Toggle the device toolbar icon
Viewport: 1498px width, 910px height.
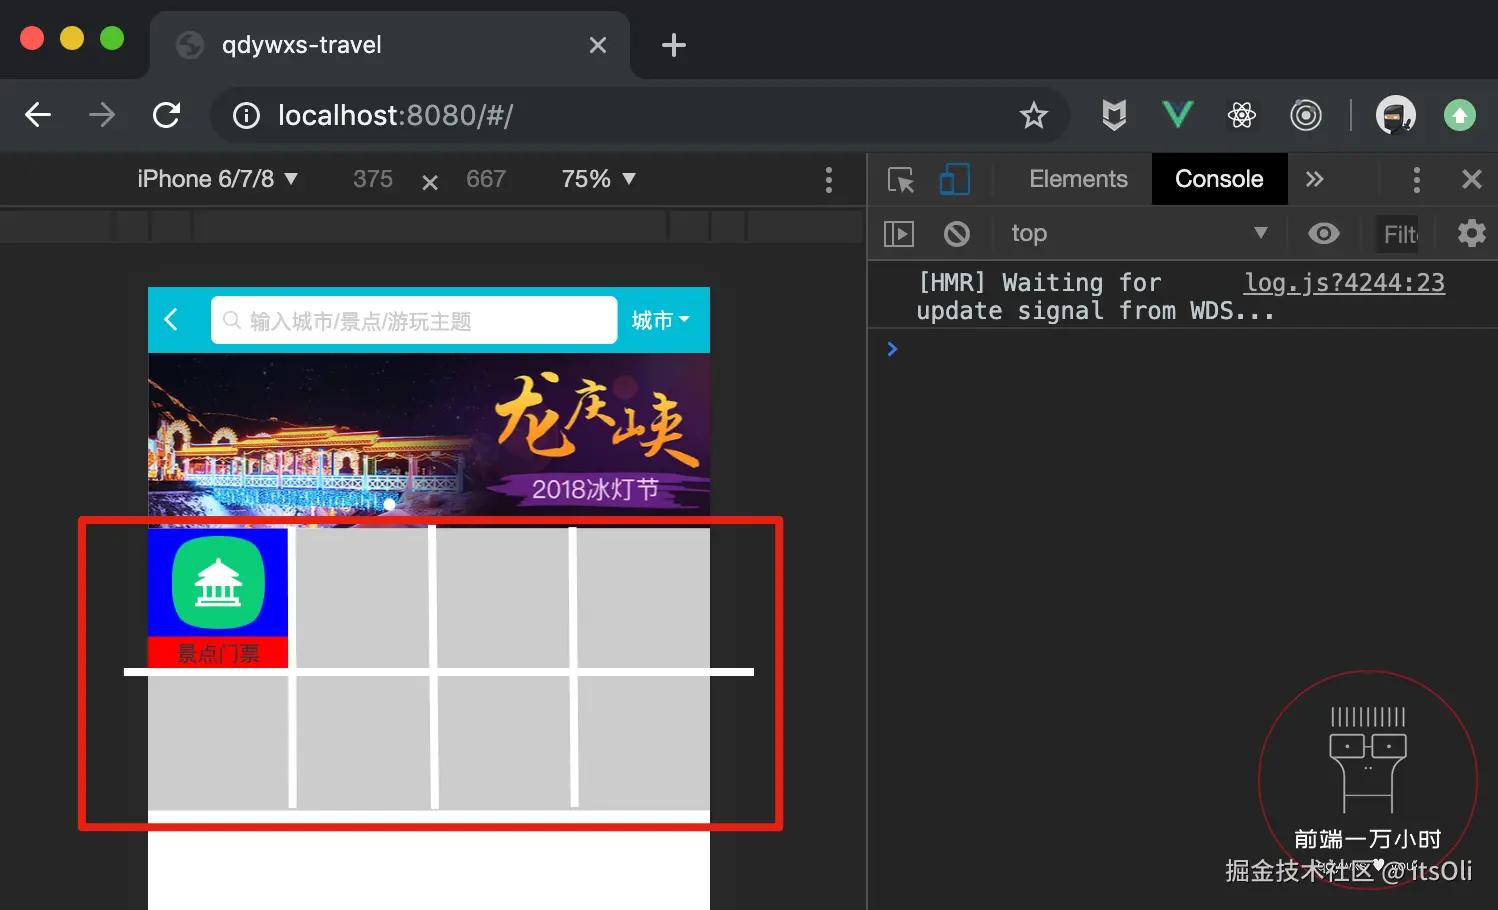955,180
